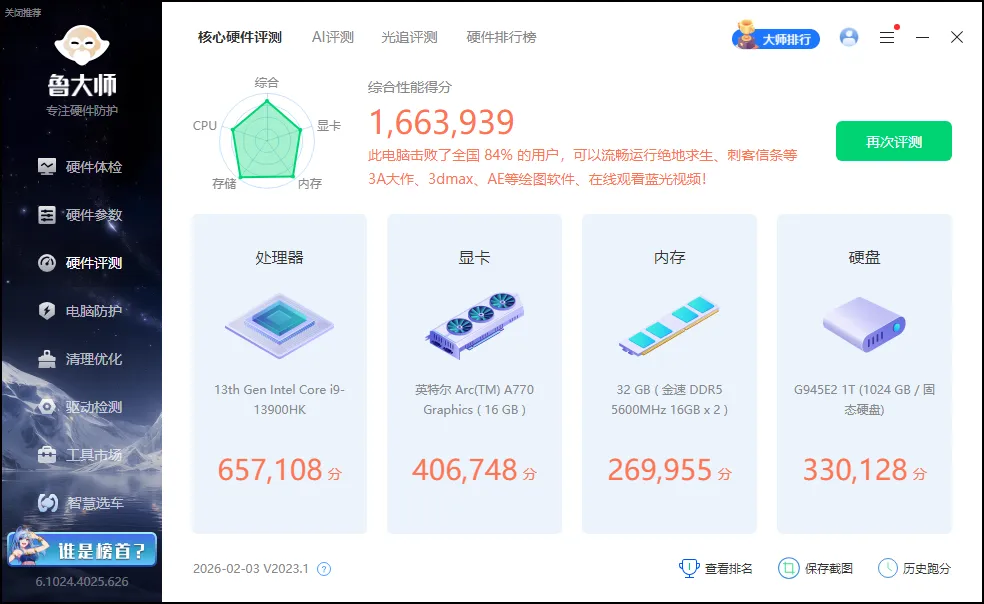The width and height of the screenshot is (984, 604).
Task: Click the 鲁大师 logo avatar
Action: point(82,45)
